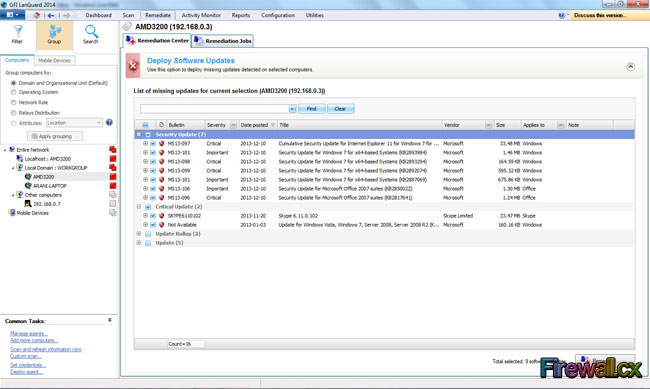The height and width of the screenshot is (389, 650).
Task: Open the search field dropdown arrow
Action: 292,109
